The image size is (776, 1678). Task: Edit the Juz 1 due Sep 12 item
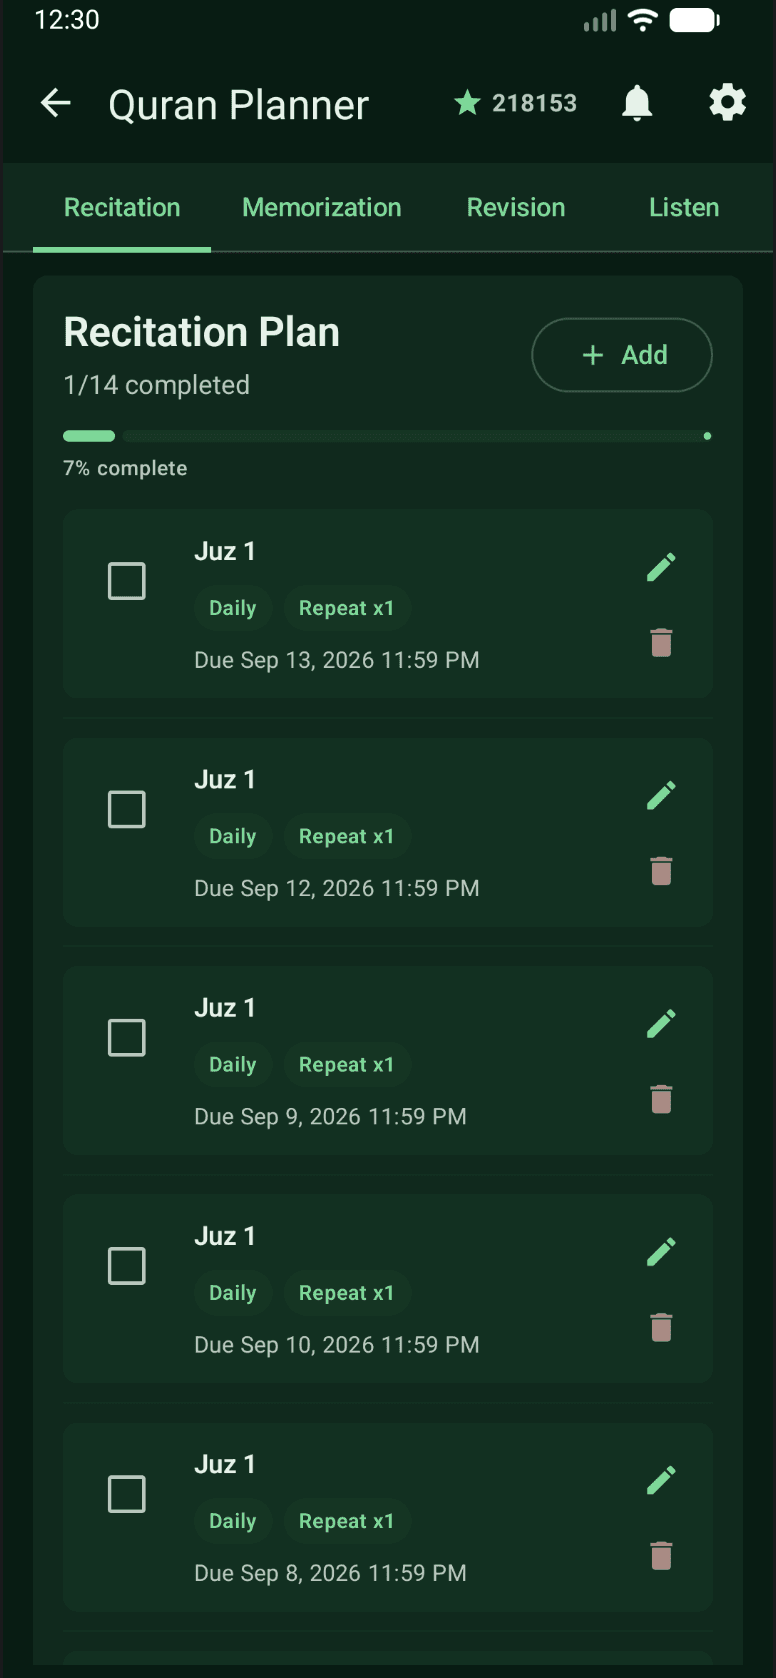coord(661,795)
